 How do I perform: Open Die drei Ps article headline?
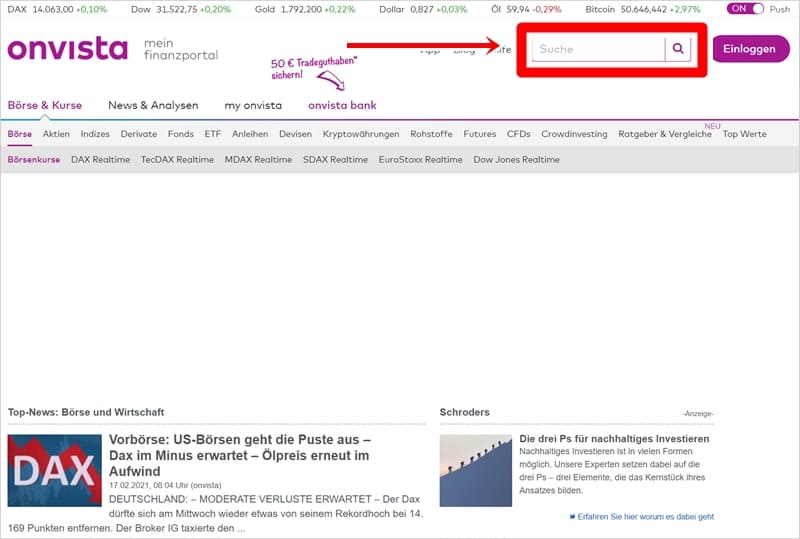[x=614, y=438]
